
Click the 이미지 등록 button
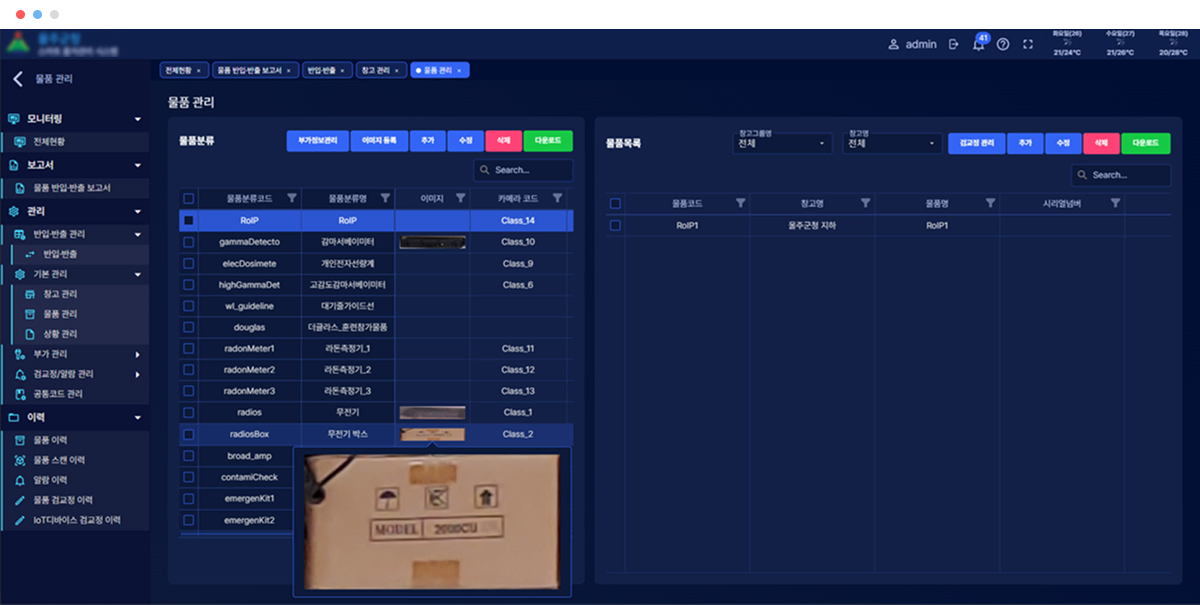click(378, 142)
